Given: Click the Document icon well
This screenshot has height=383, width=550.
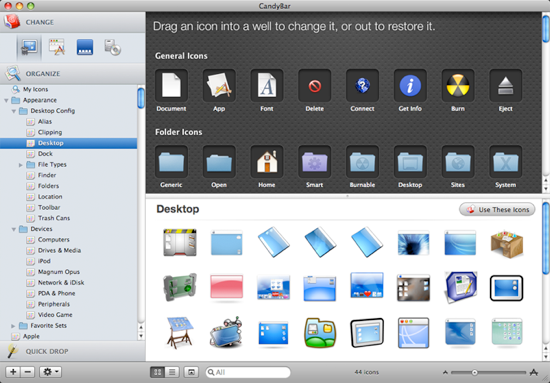Looking at the screenshot, I should (x=171, y=86).
